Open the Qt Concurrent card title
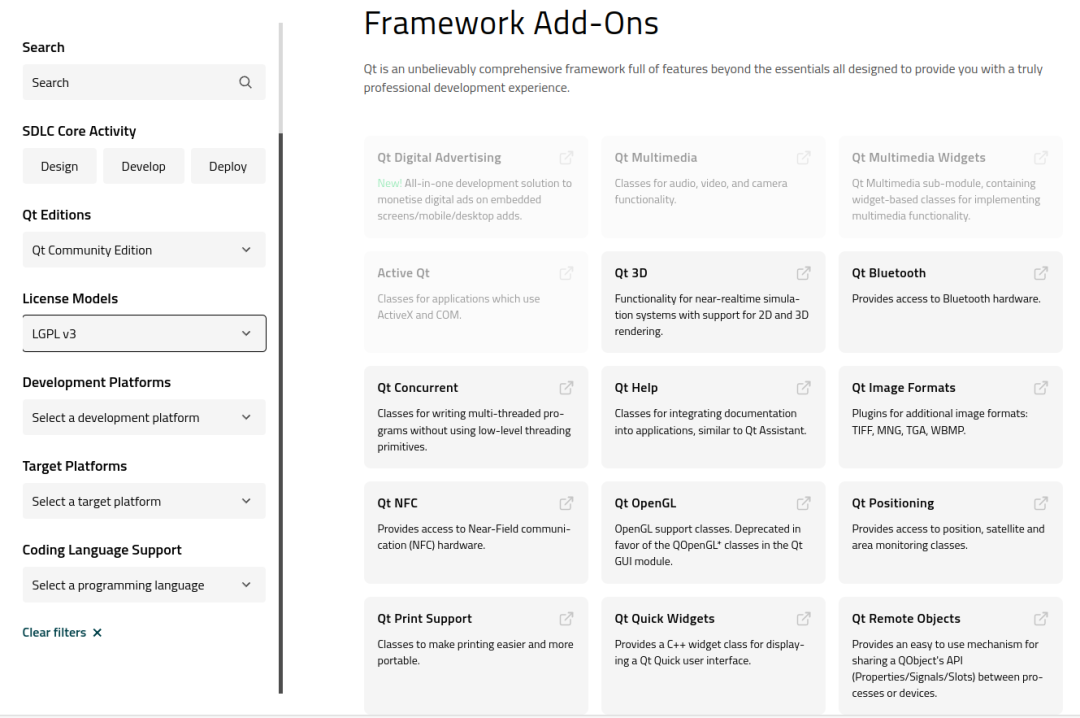 click(x=417, y=388)
